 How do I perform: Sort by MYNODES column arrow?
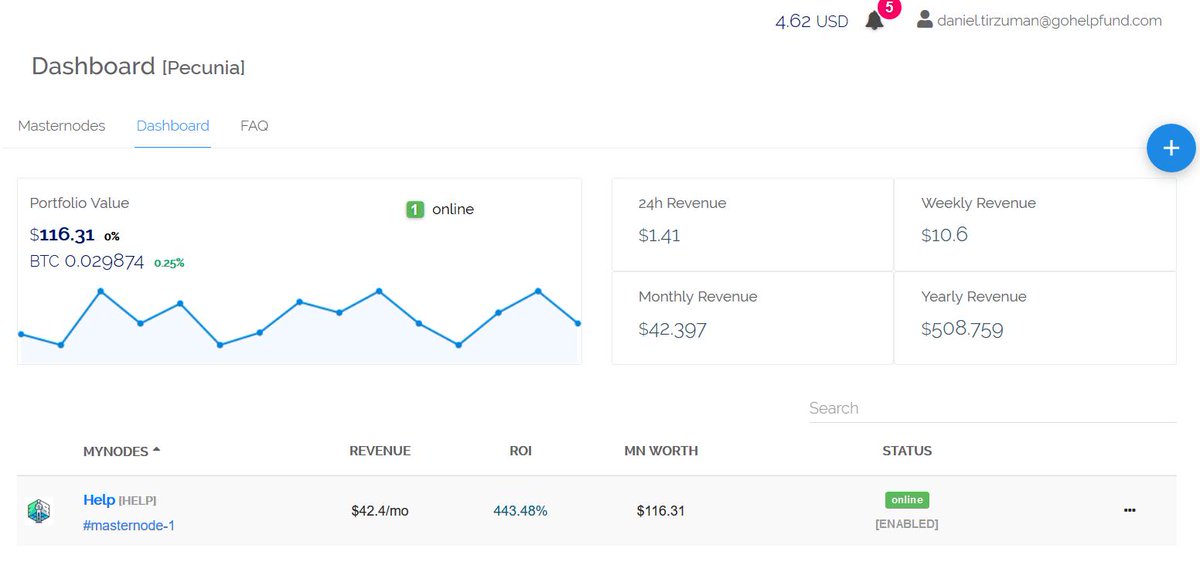click(x=157, y=451)
